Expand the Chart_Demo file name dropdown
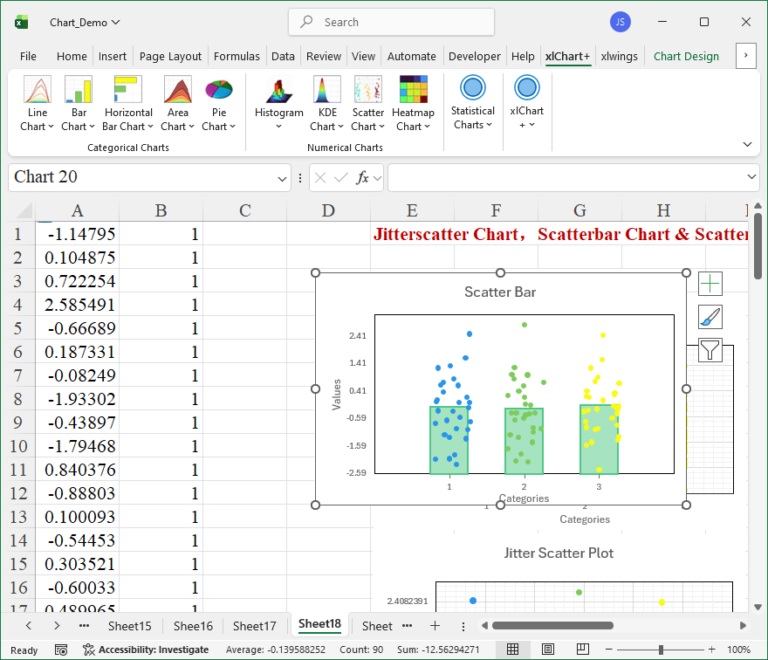Screen dimensions: 768x660 coord(116,22)
